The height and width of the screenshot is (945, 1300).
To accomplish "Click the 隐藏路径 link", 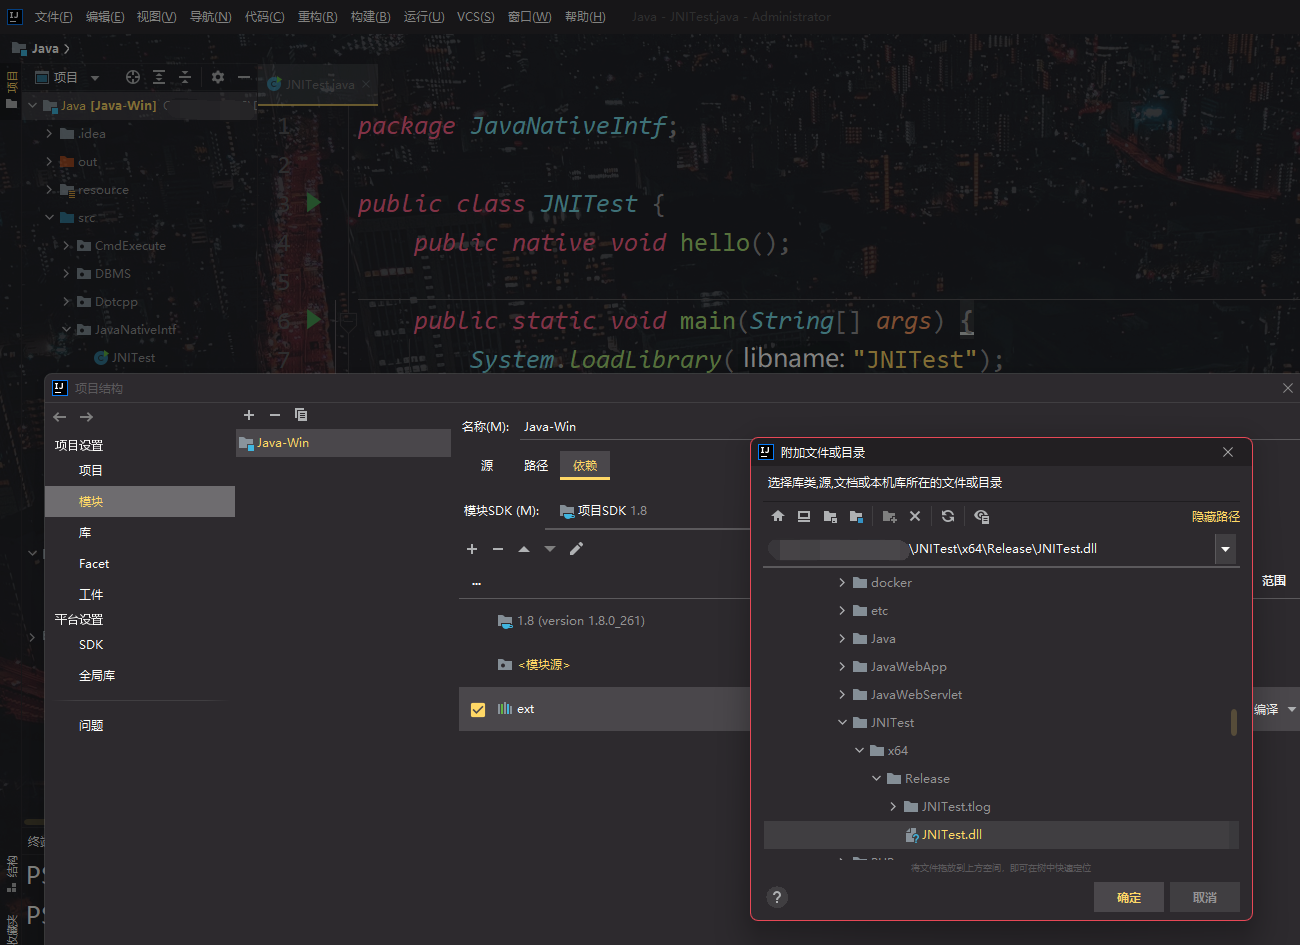I will pos(1216,517).
